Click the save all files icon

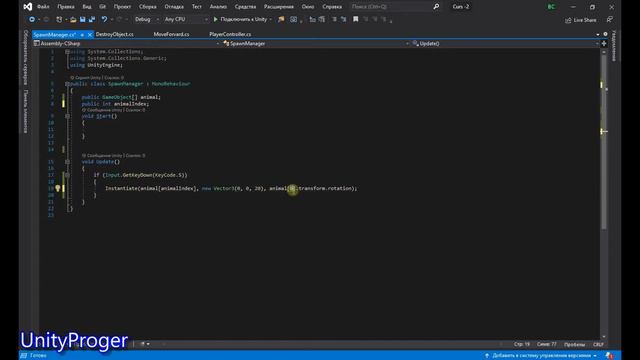coord(92,19)
